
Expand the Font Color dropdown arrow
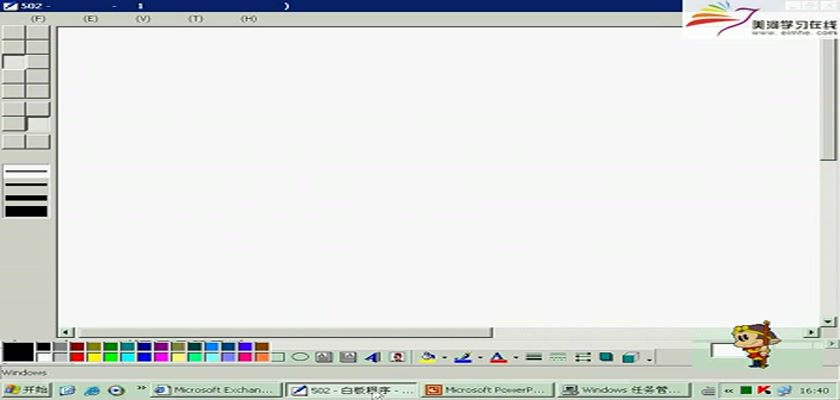pos(516,357)
